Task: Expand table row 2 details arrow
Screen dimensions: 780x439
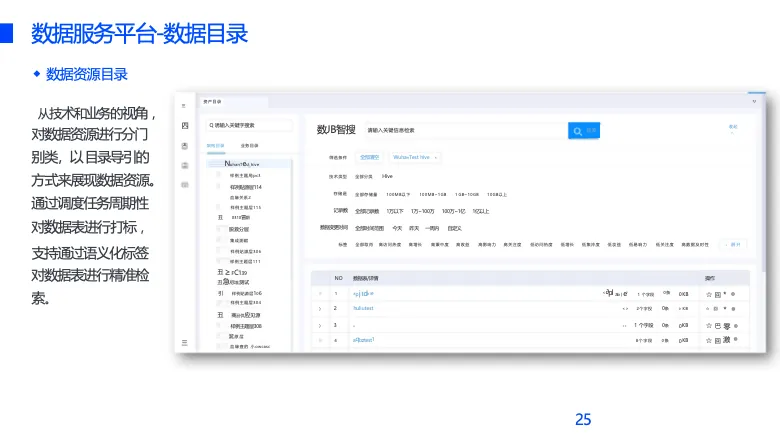Action: 320,309
